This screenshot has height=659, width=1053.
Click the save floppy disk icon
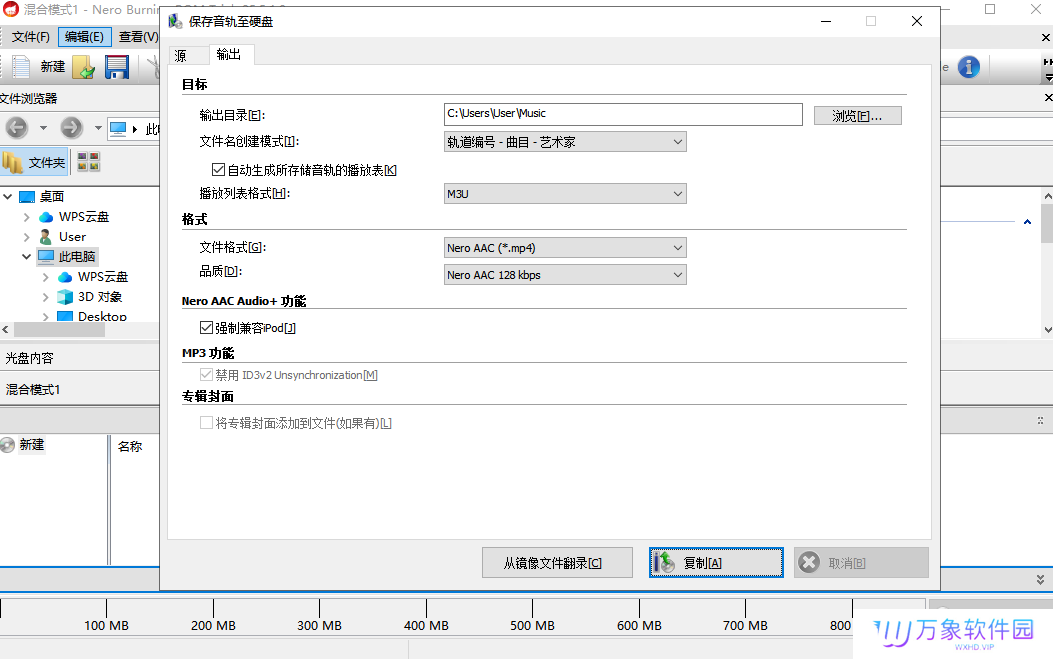point(117,67)
